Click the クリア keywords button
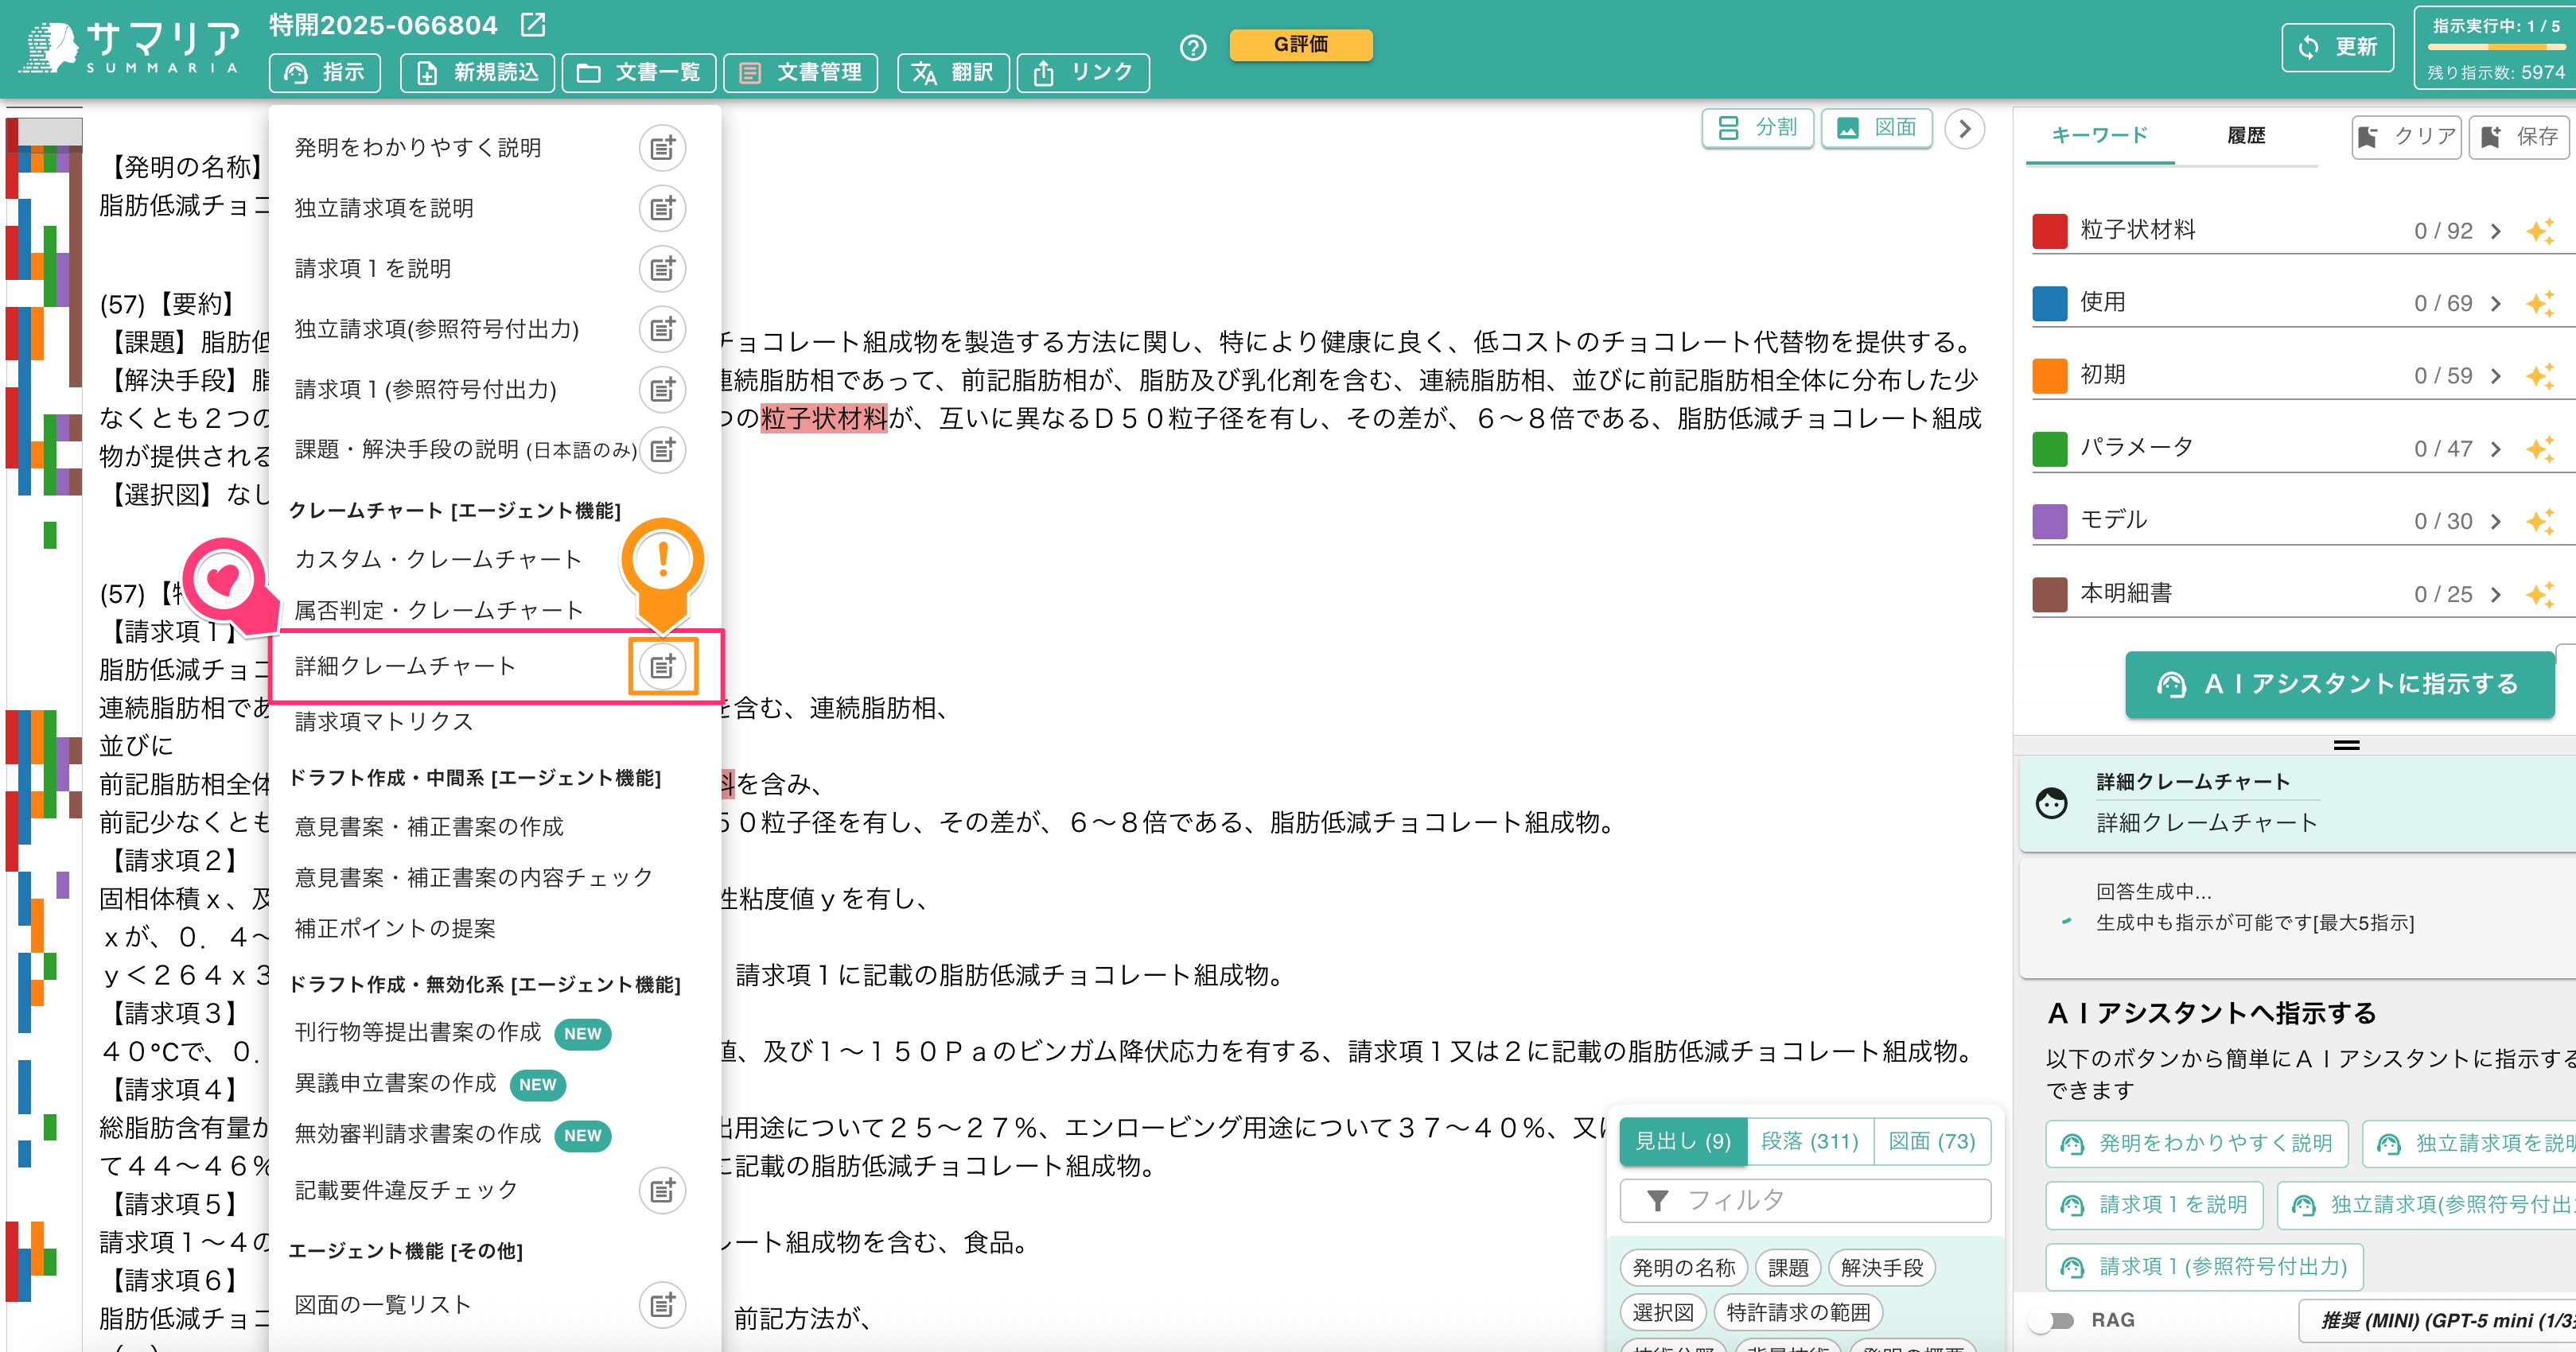 2407,136
